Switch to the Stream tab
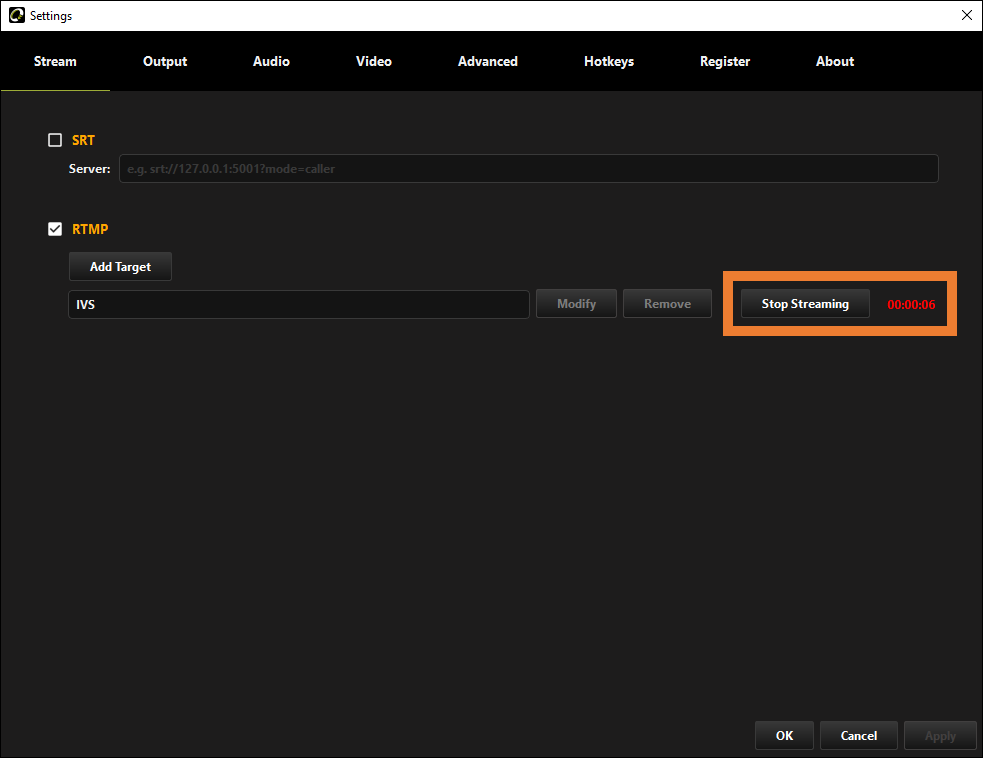Screen dimensions: 983x758 55,61
